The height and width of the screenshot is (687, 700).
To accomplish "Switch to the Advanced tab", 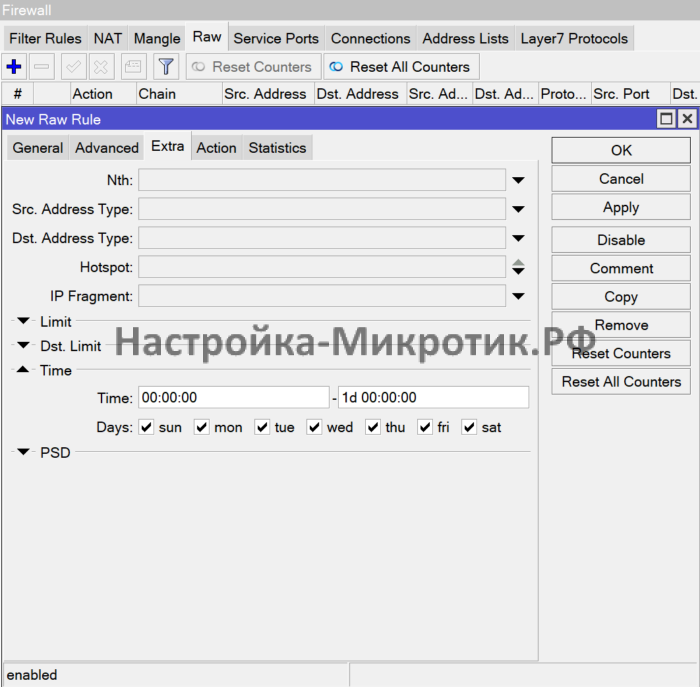I will 107,148.
